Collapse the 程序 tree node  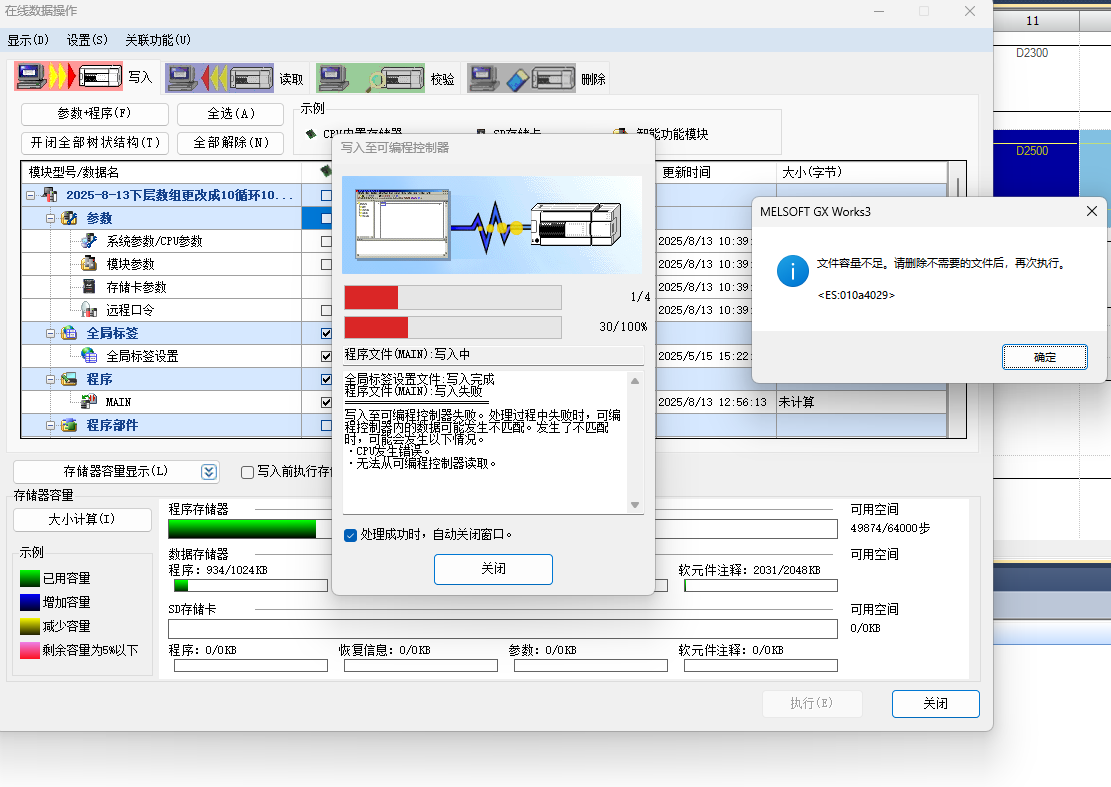coord(49,379)
